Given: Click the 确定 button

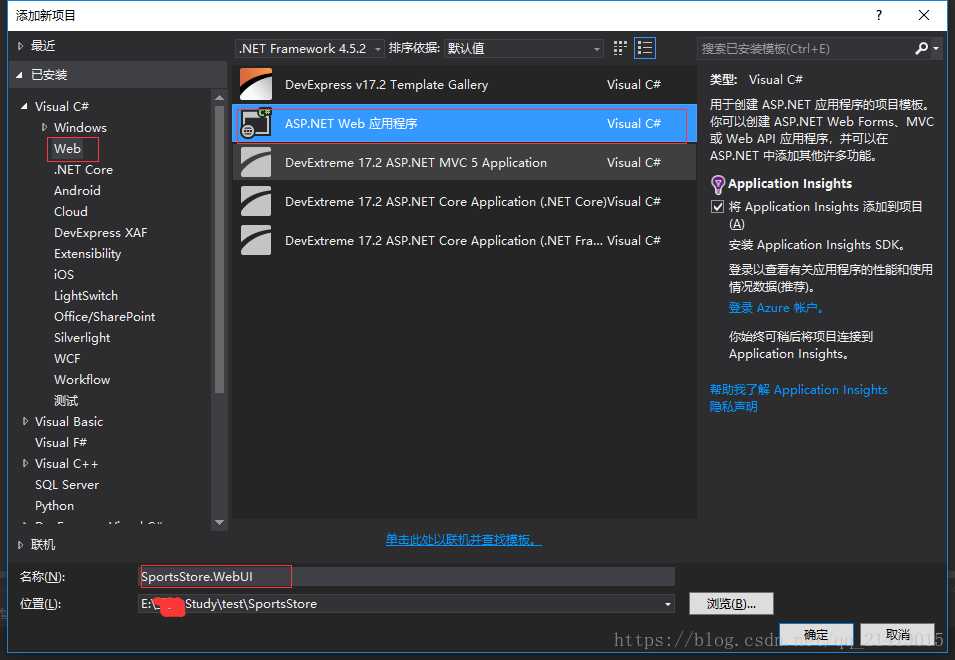Looking at the screenshot, I should (x=816, y=634).
